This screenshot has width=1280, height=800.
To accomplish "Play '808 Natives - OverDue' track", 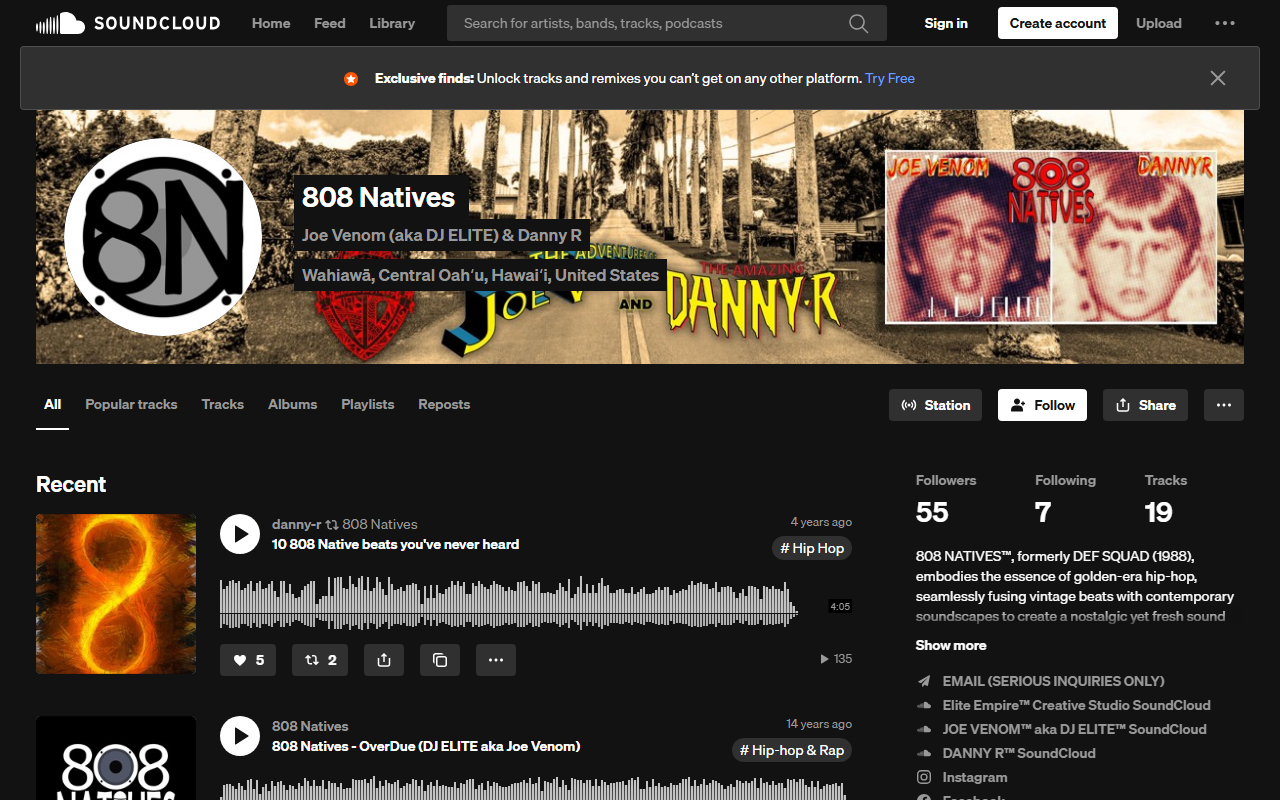I will point(240,736).
